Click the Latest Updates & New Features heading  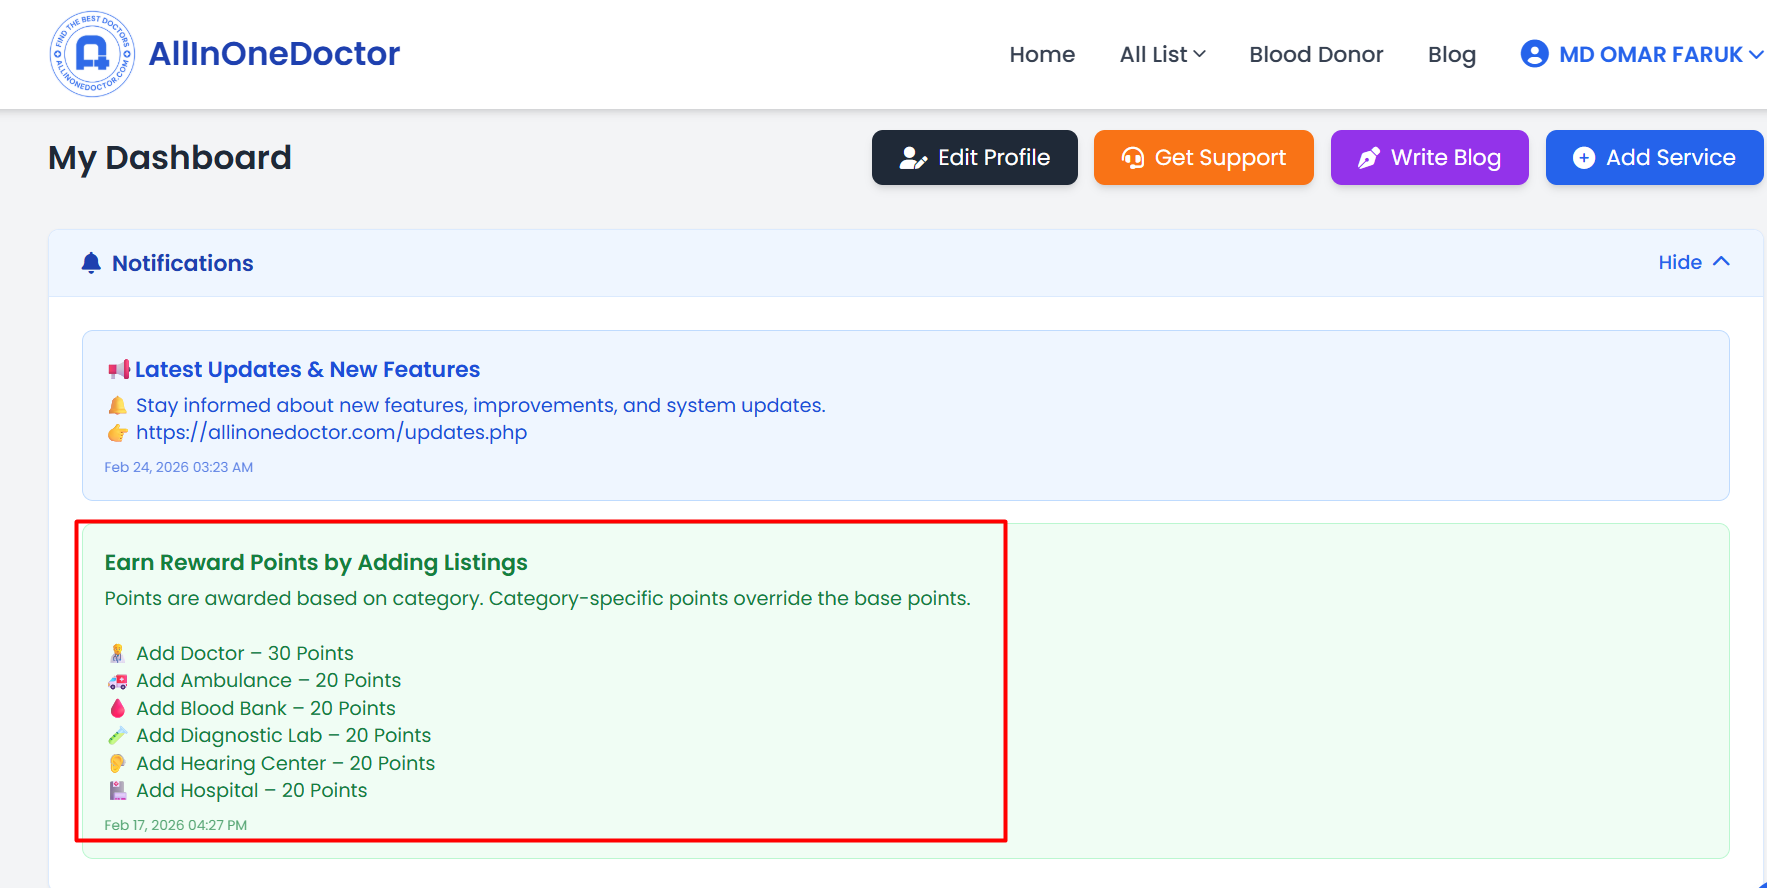307,370
